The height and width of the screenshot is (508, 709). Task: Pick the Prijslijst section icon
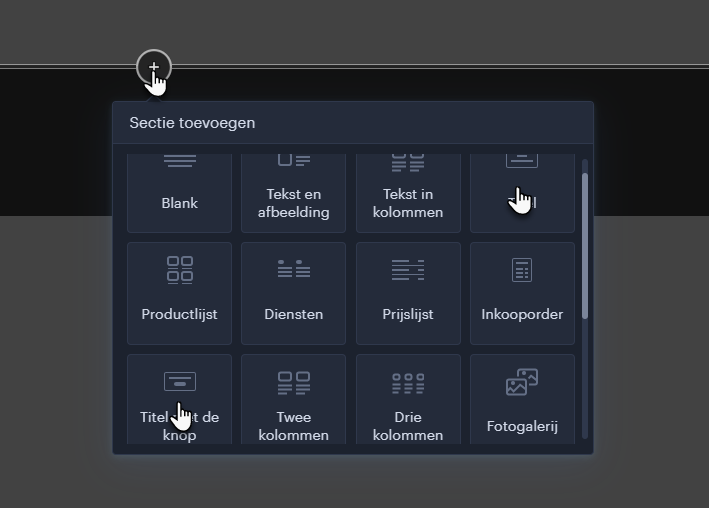[408, 269]
